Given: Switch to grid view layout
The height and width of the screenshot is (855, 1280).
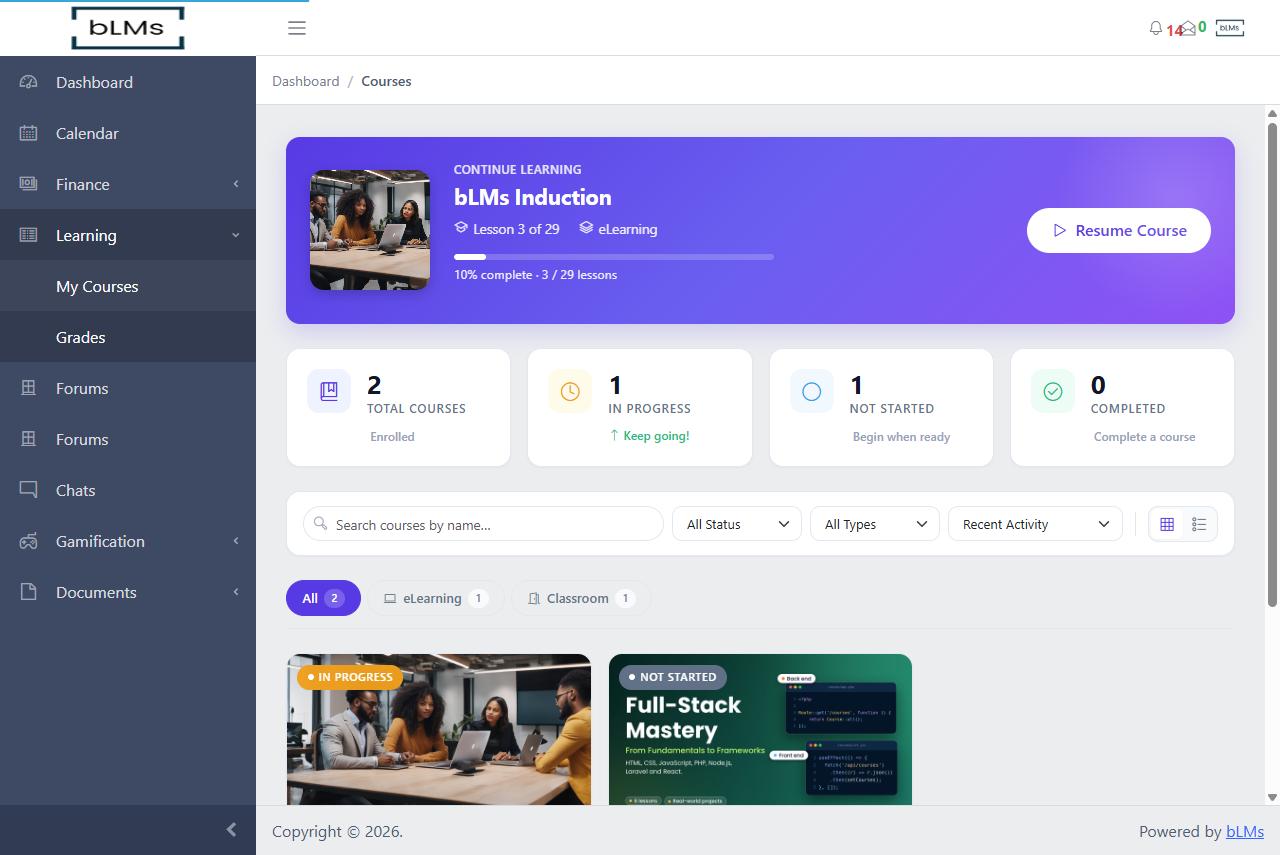Looking at the screenshot, I should [x=1167, y=524].
